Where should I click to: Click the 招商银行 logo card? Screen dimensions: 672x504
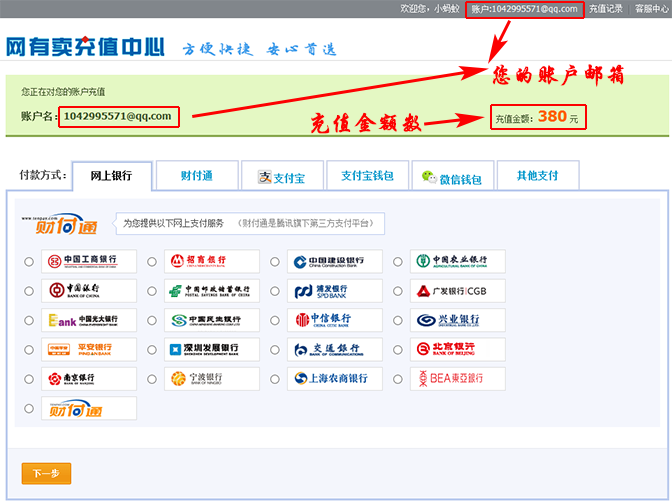tap(212, 261)
